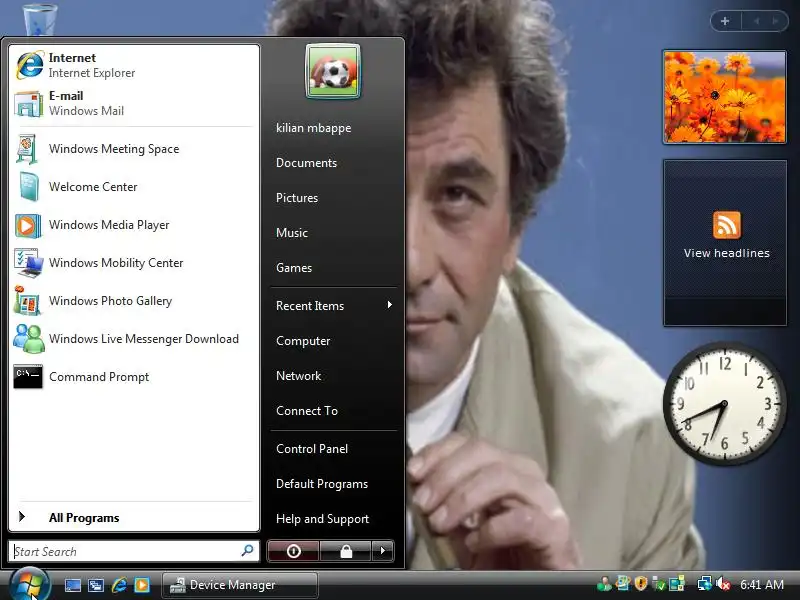Open Windows Photo Gallery

[134, 301]
